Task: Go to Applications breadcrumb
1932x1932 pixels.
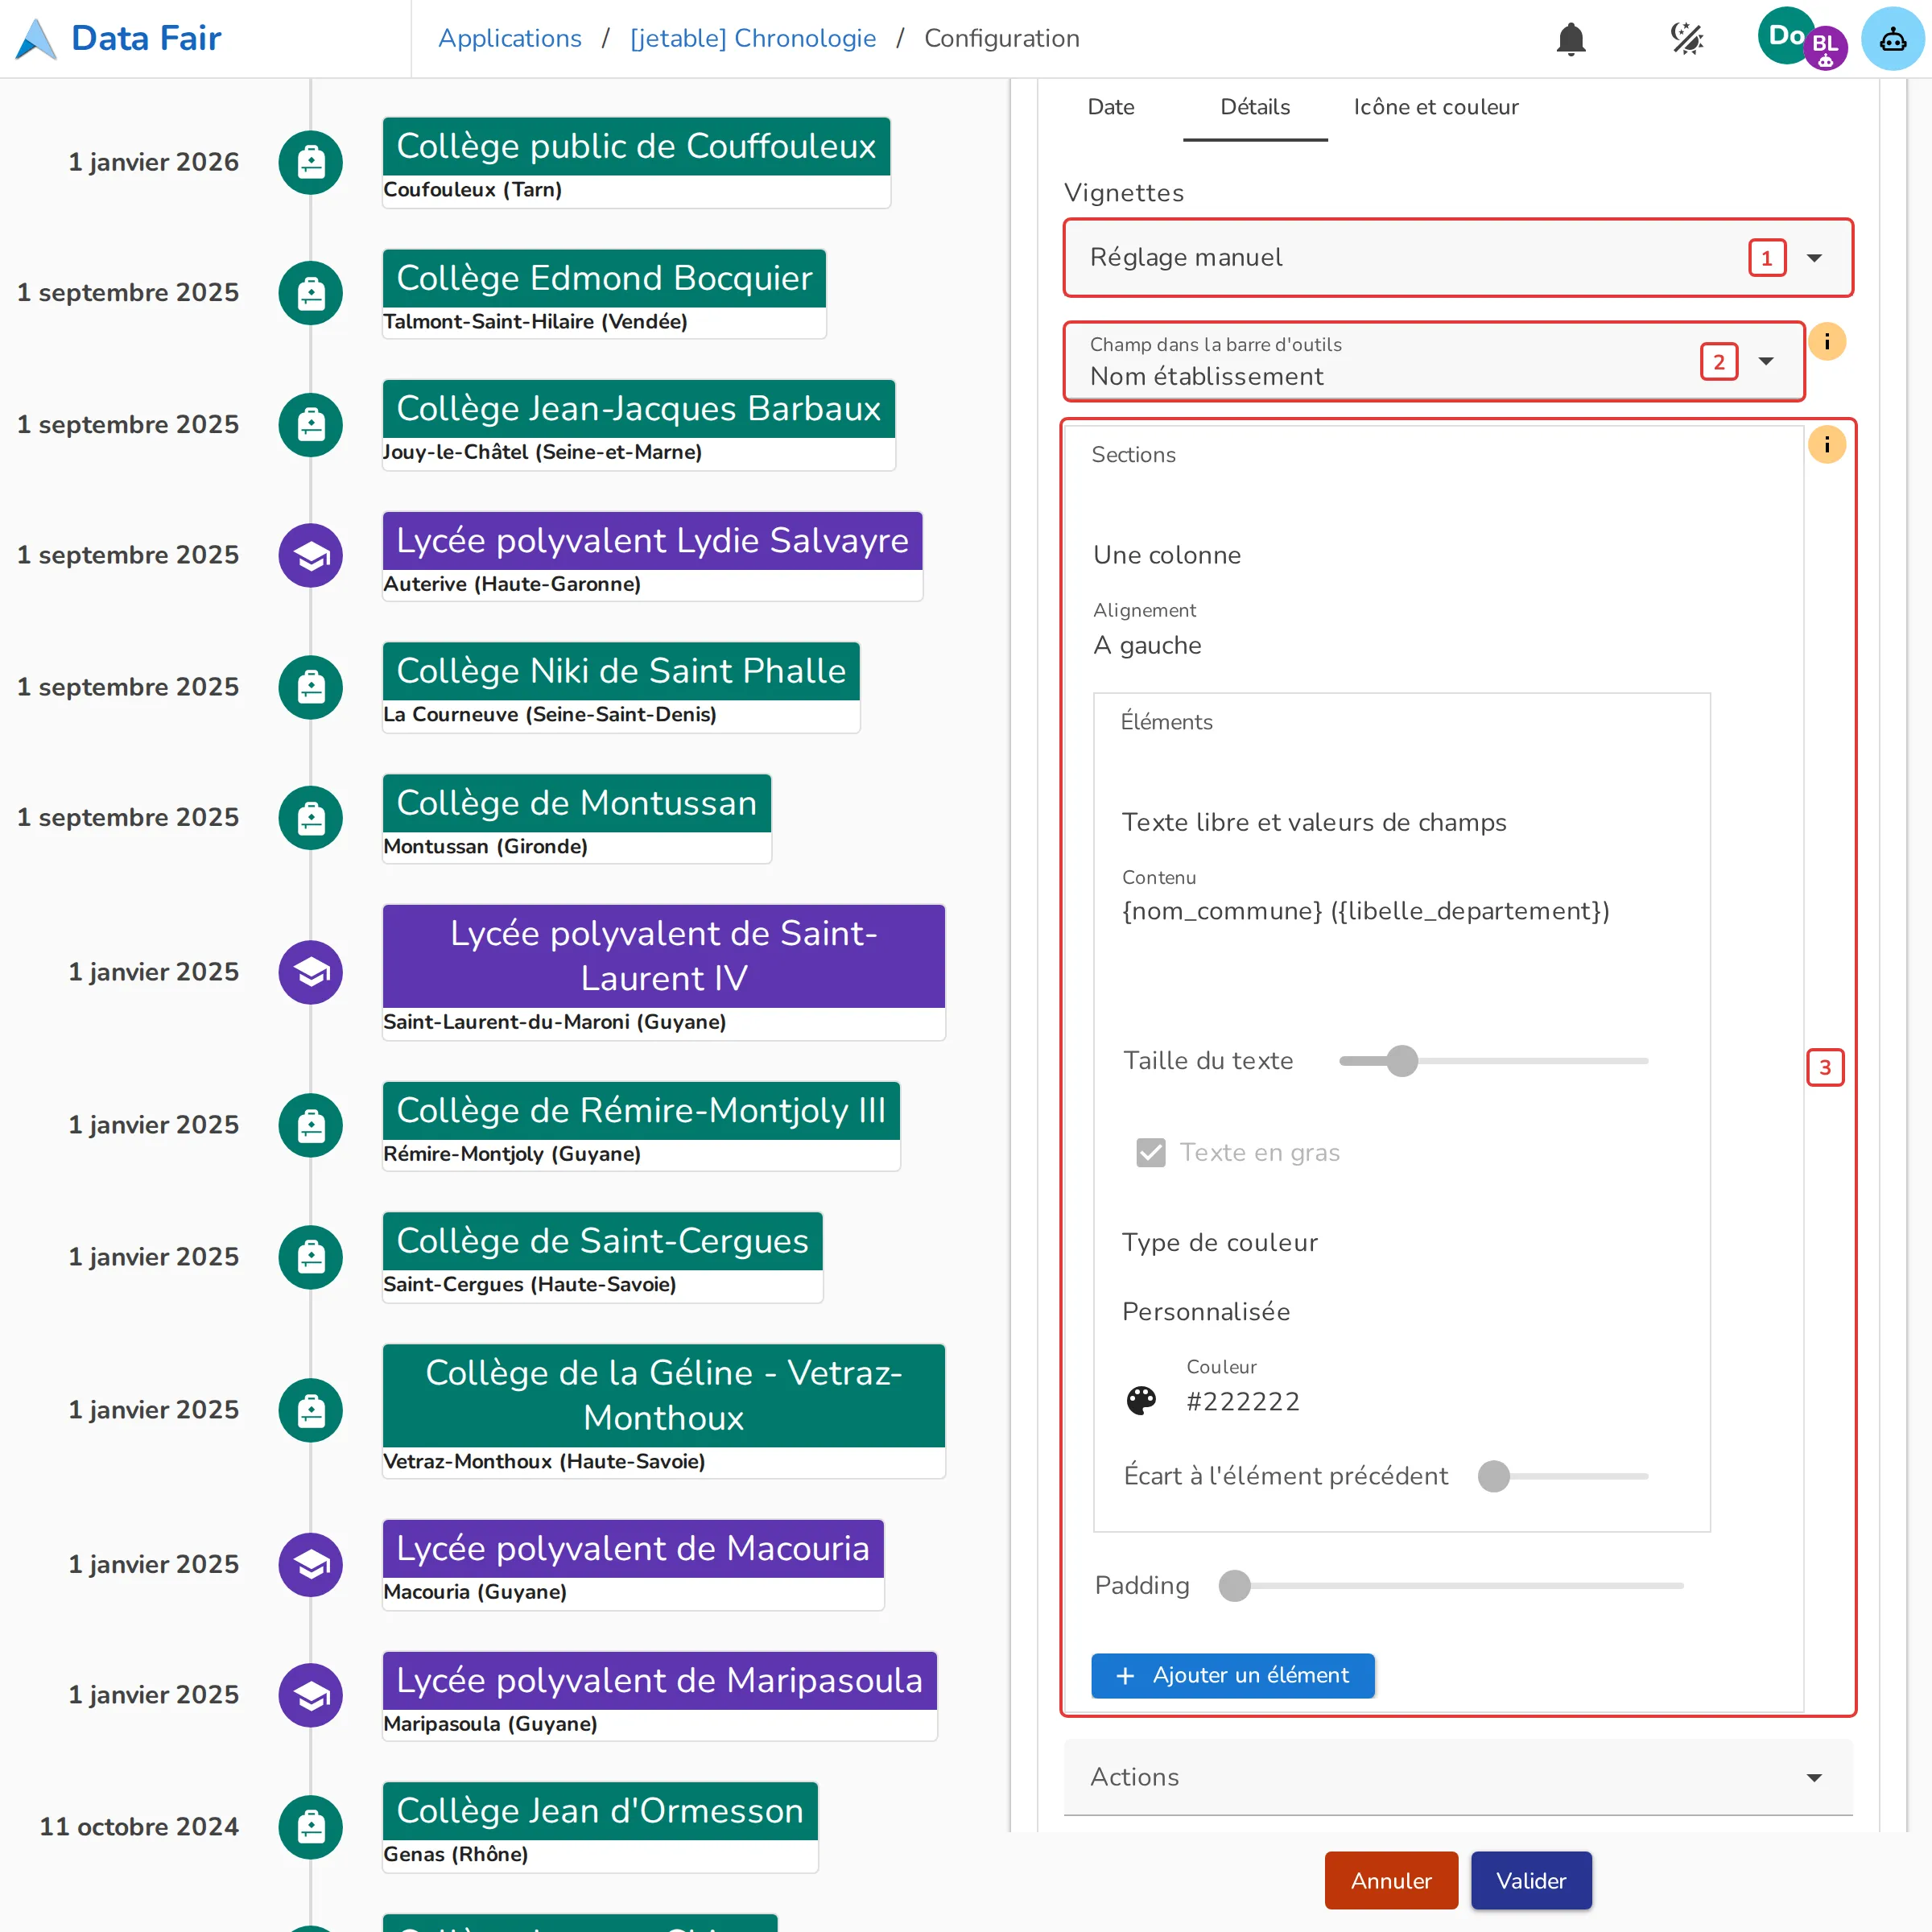Action: (x=509, y=38)
